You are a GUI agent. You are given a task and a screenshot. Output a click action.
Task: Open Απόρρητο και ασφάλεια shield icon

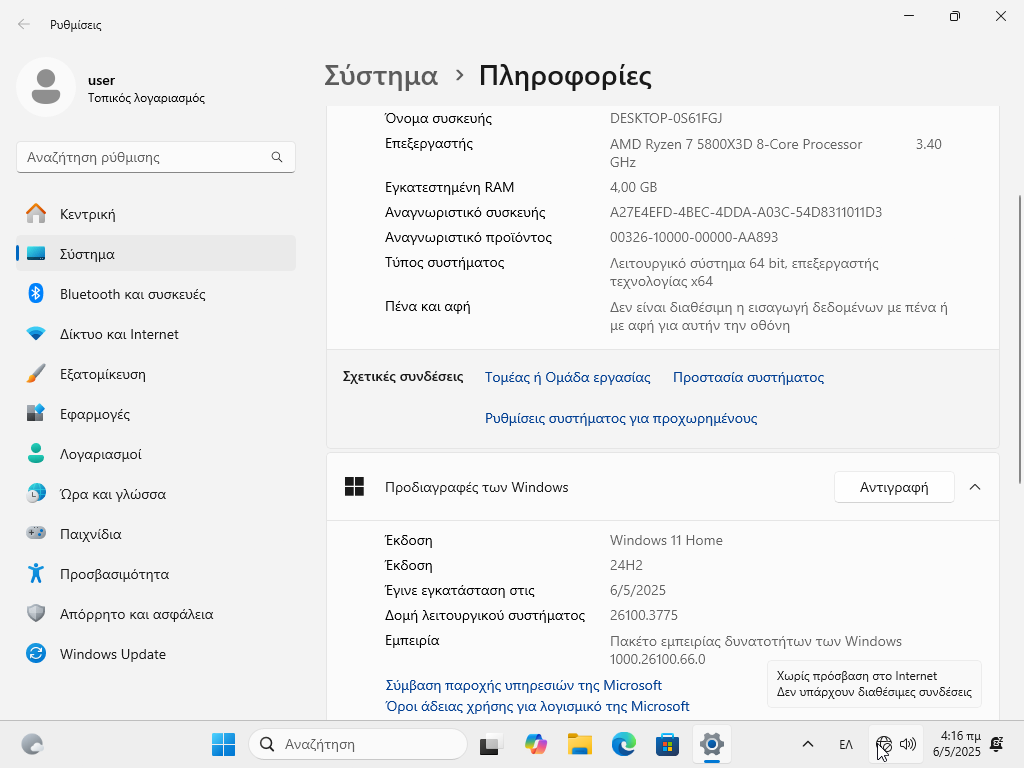point(36,613)
